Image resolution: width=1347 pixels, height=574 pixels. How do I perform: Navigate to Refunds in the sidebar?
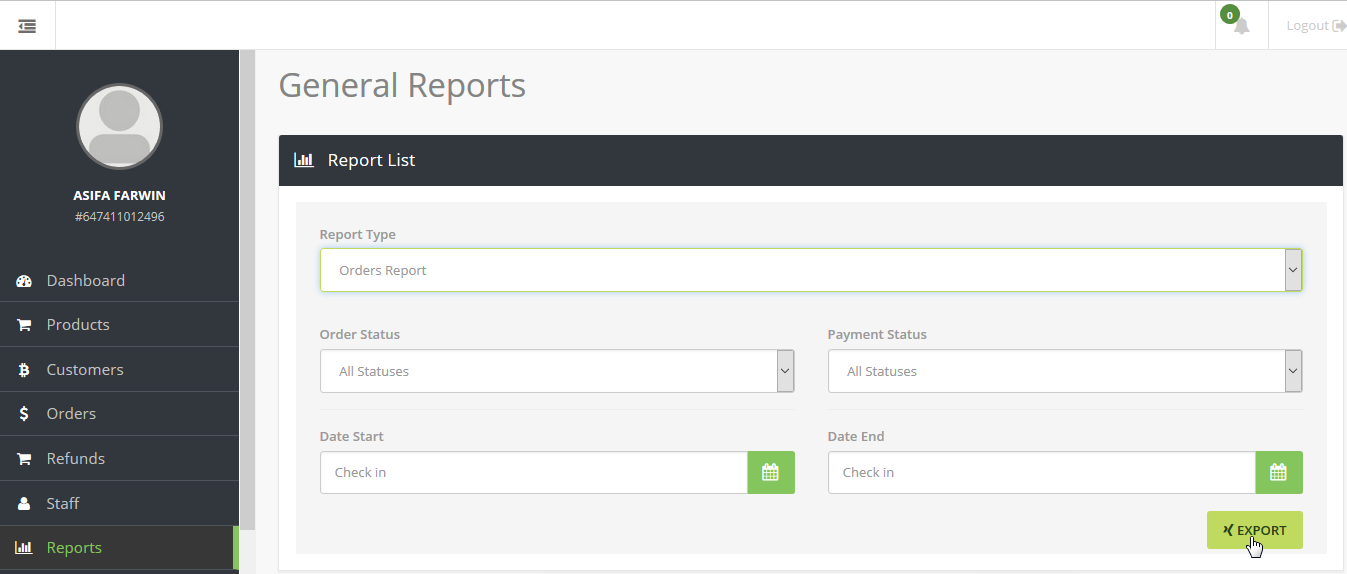pyautogui.click(x=119, y=459)
